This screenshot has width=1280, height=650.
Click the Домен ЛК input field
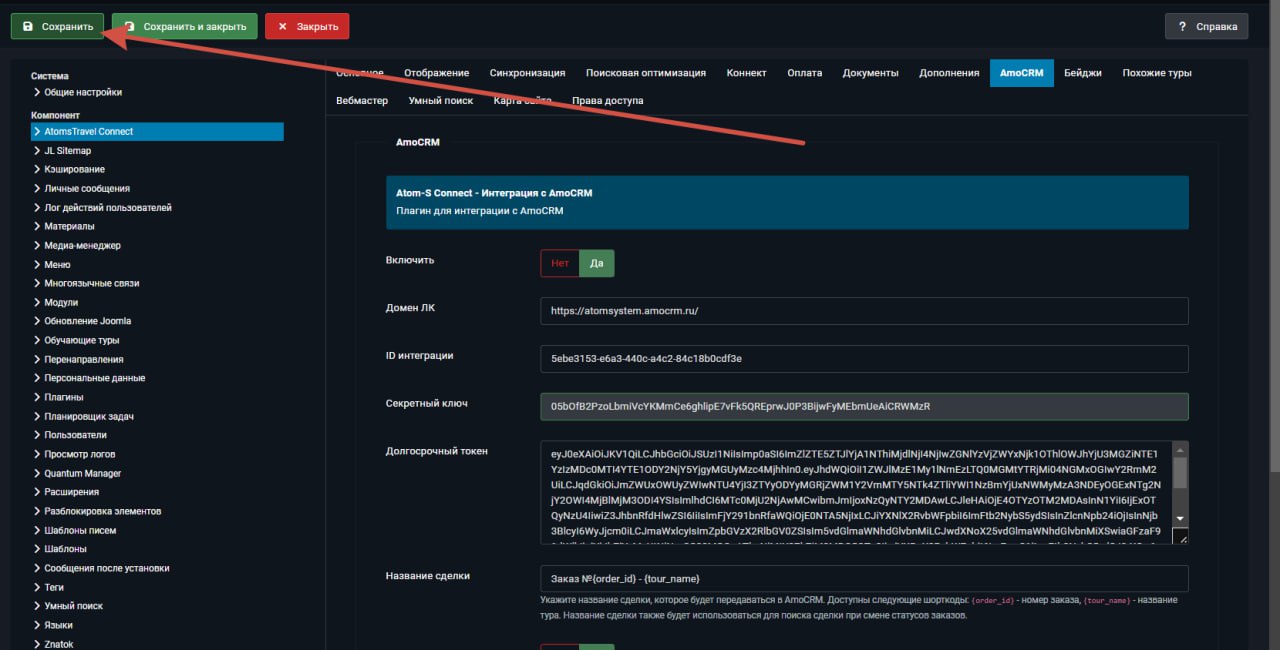(864, 311)
